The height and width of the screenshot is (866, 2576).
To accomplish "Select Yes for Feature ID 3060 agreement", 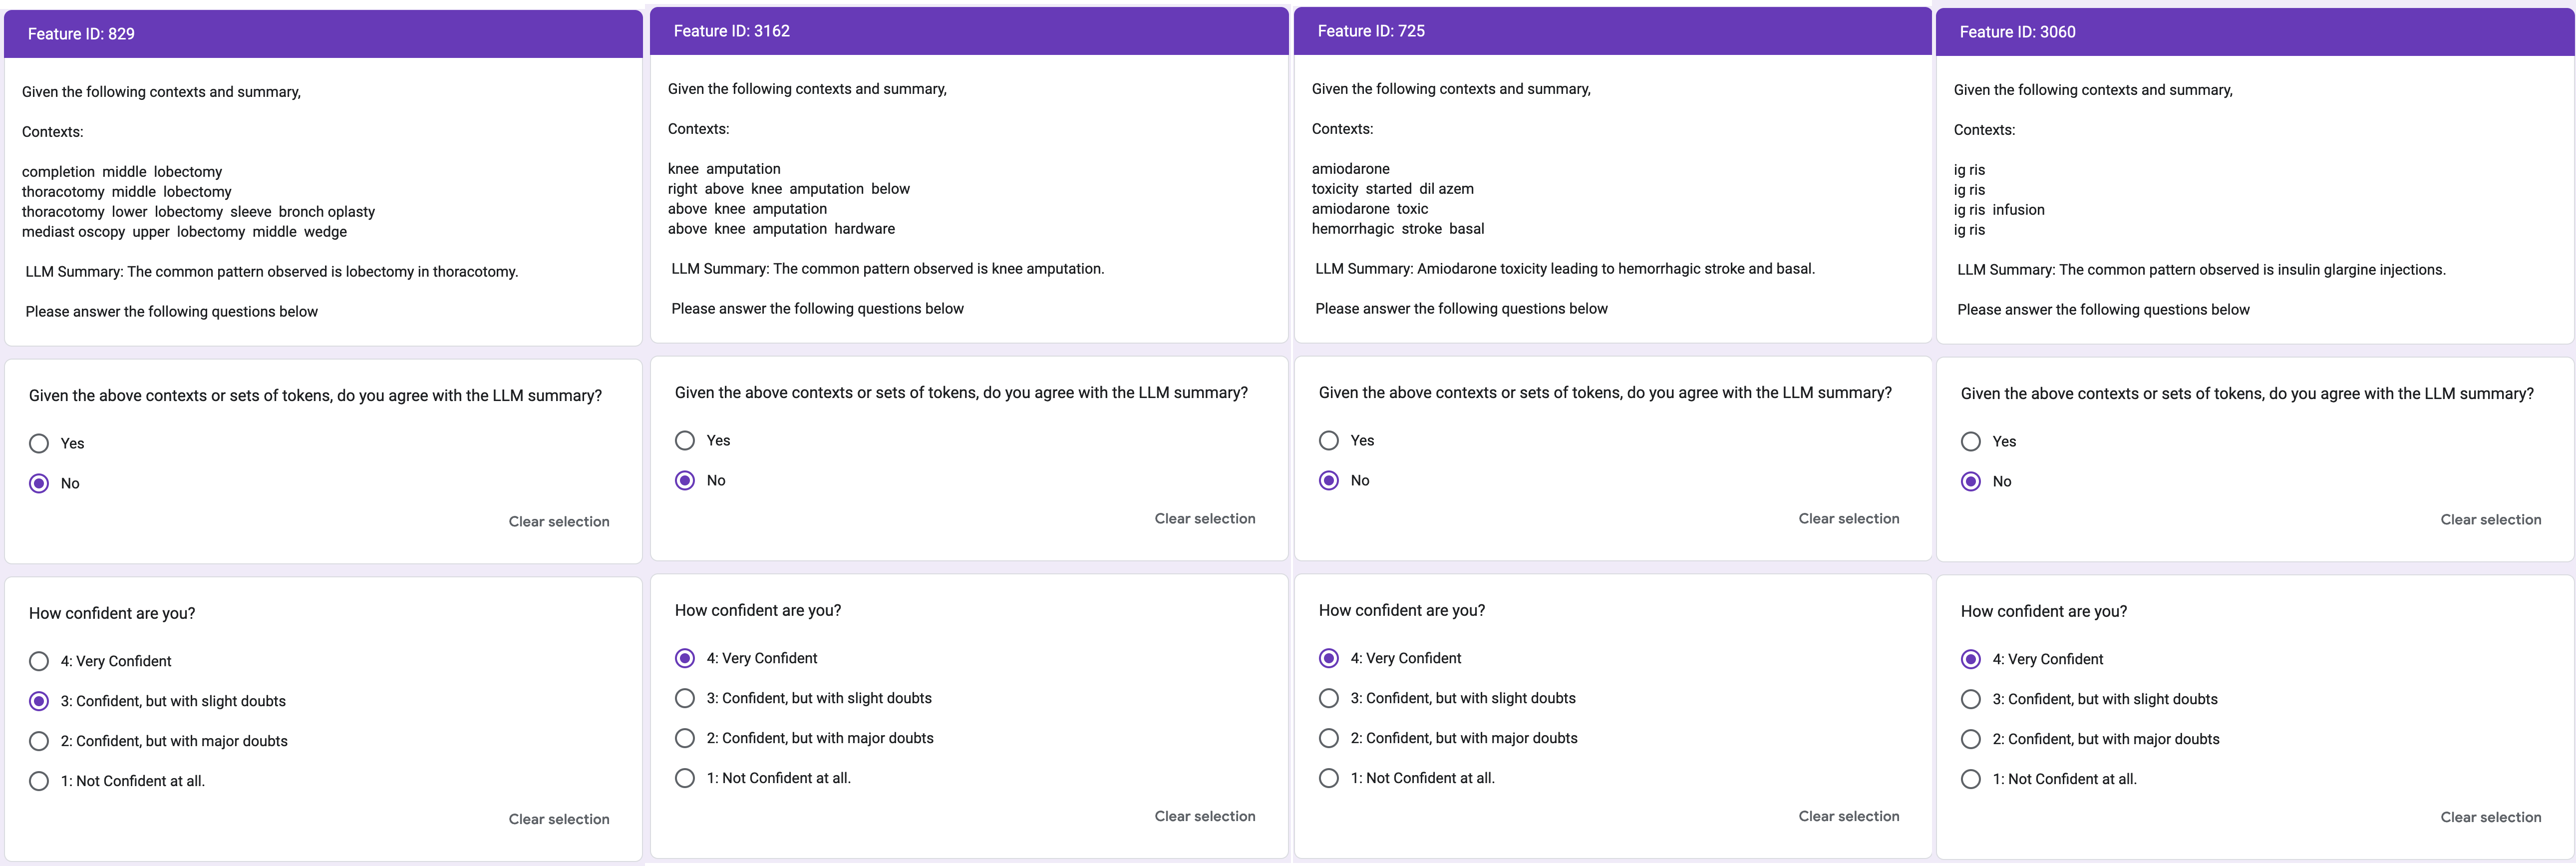I will coord(1971,441).
